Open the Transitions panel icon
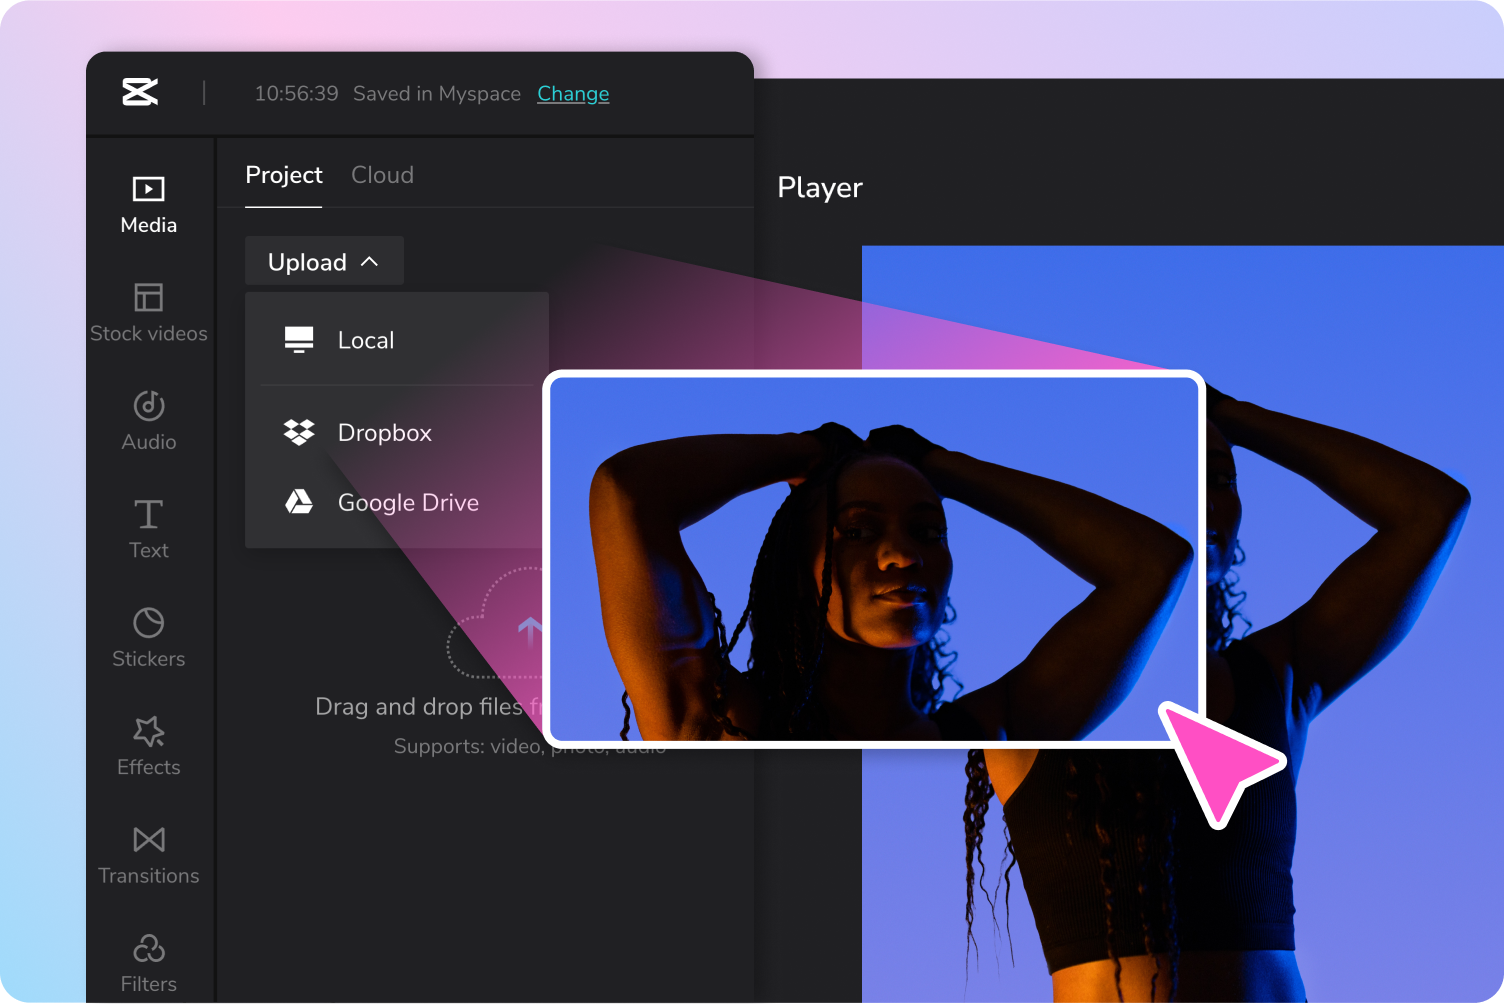1504x1004 pixels. (149, 839)
